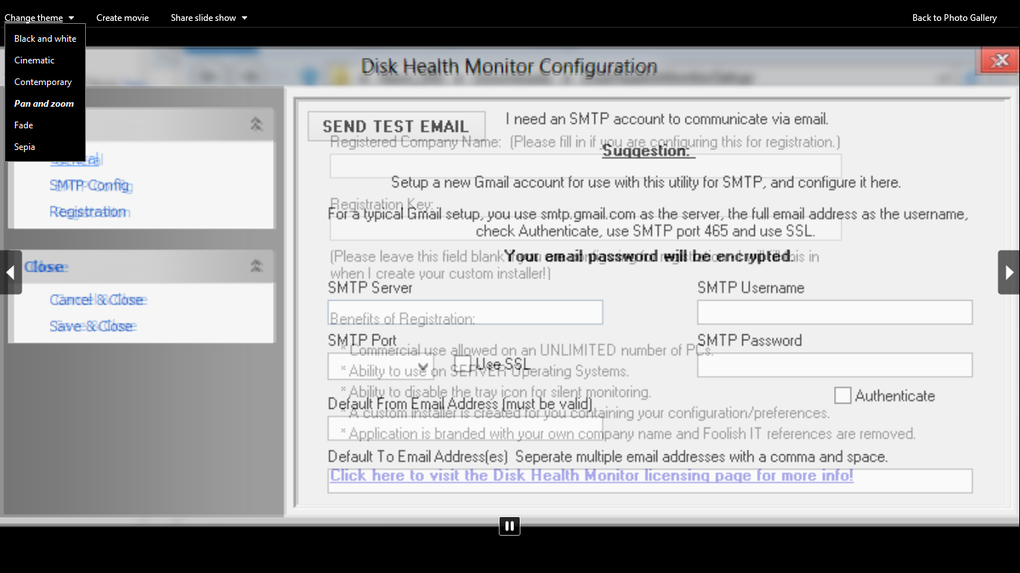Open the SMTP Port combo box
Image resolution: width=1020 pixels, height=573 pixels.
[x=380, y=366]
